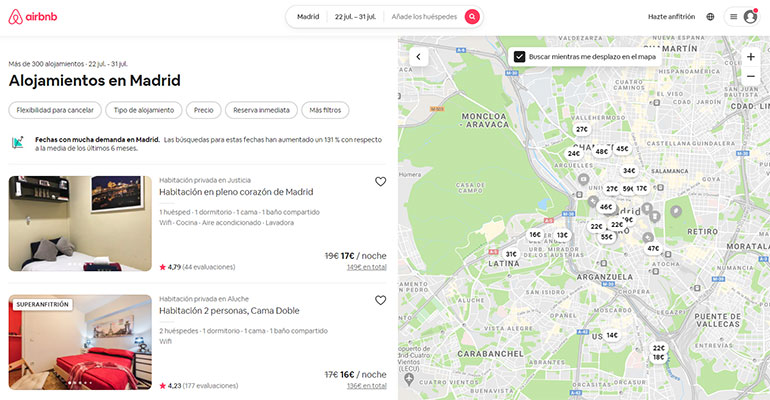Open dates '22 jul. – 31 jul.' selector

(355, 17)
